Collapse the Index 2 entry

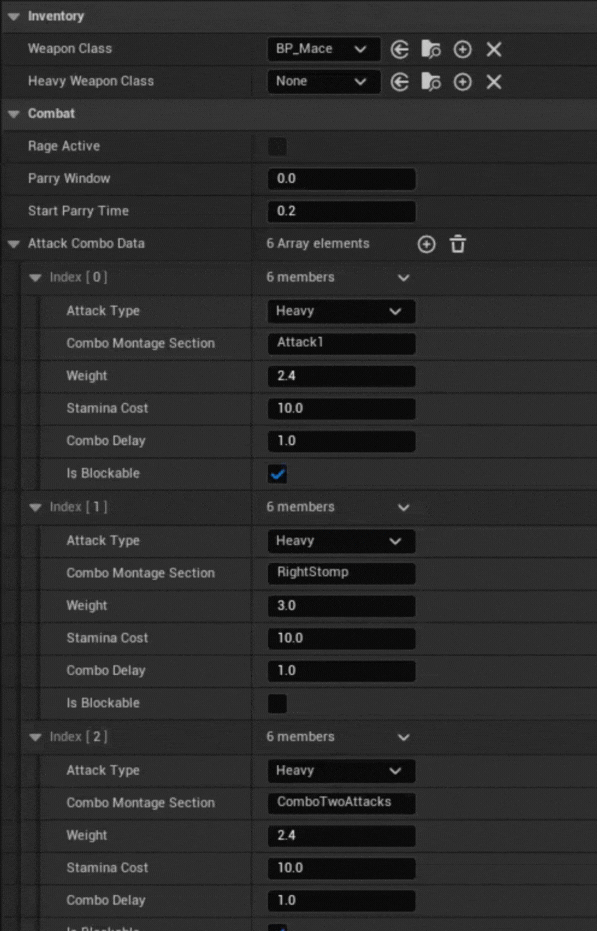(x=38, y=736)
